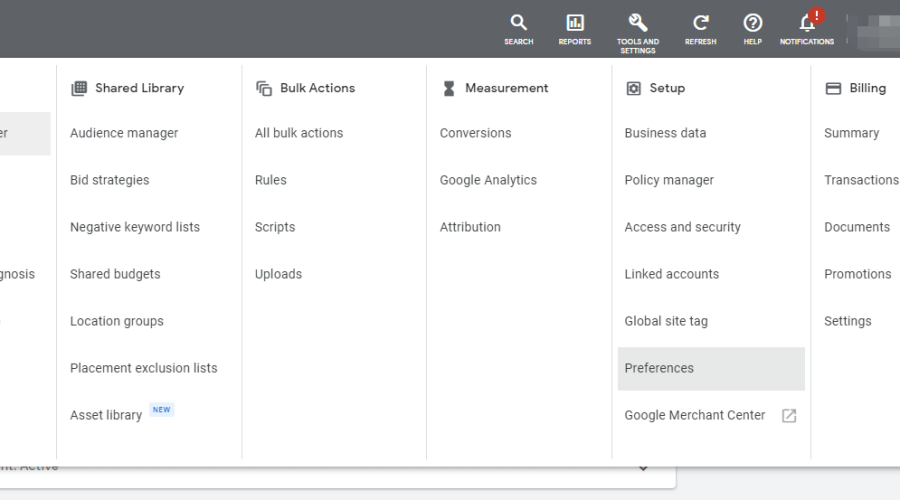This screenshot has height=500, width=900.
Task: Click the Search magnifier icon
Action: [x=518, y=23]
